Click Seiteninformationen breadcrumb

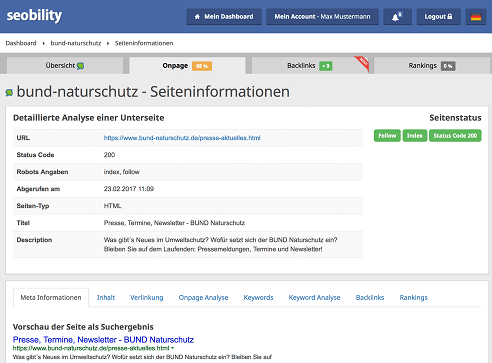click(144, 43)
